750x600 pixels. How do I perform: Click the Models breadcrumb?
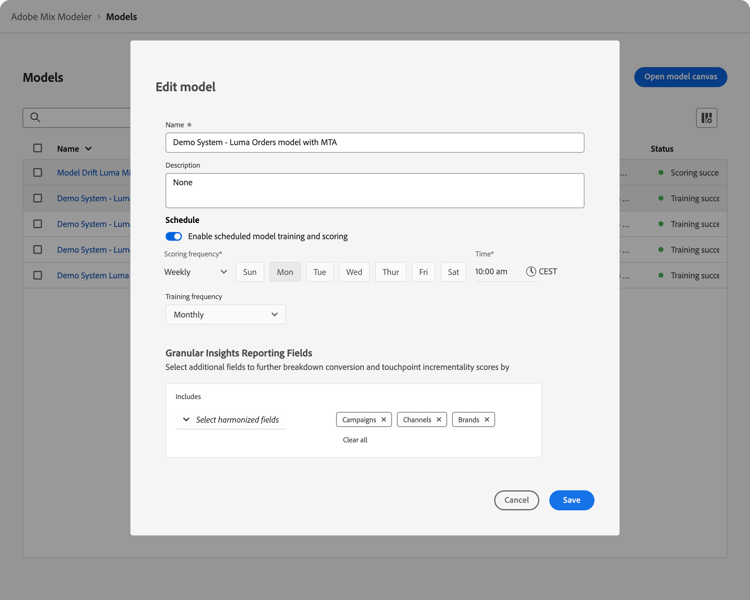pyautogui.click(x=121, y=17)
